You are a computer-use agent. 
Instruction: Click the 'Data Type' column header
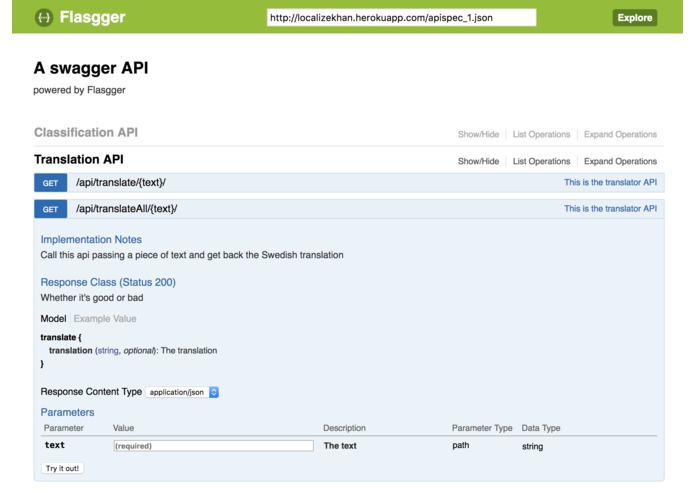coord(541,428)
